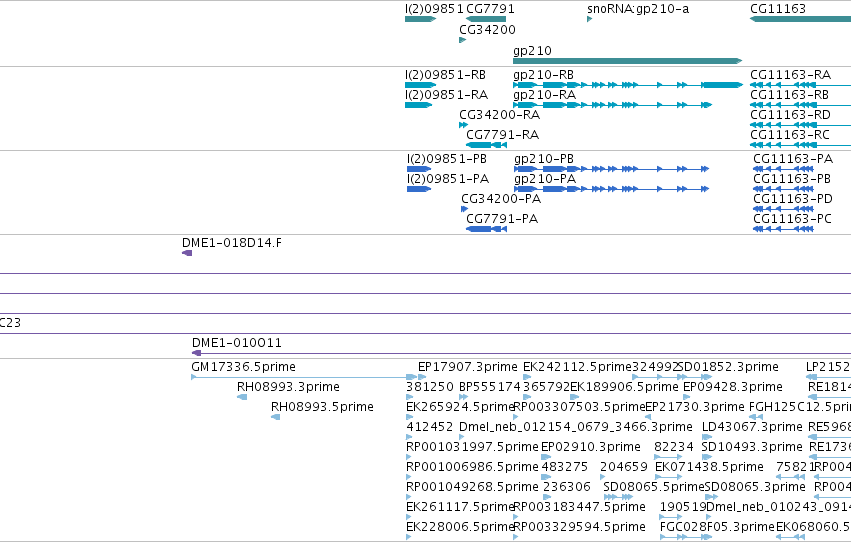Click the SD08065.3prime EST

pos(712,498)
